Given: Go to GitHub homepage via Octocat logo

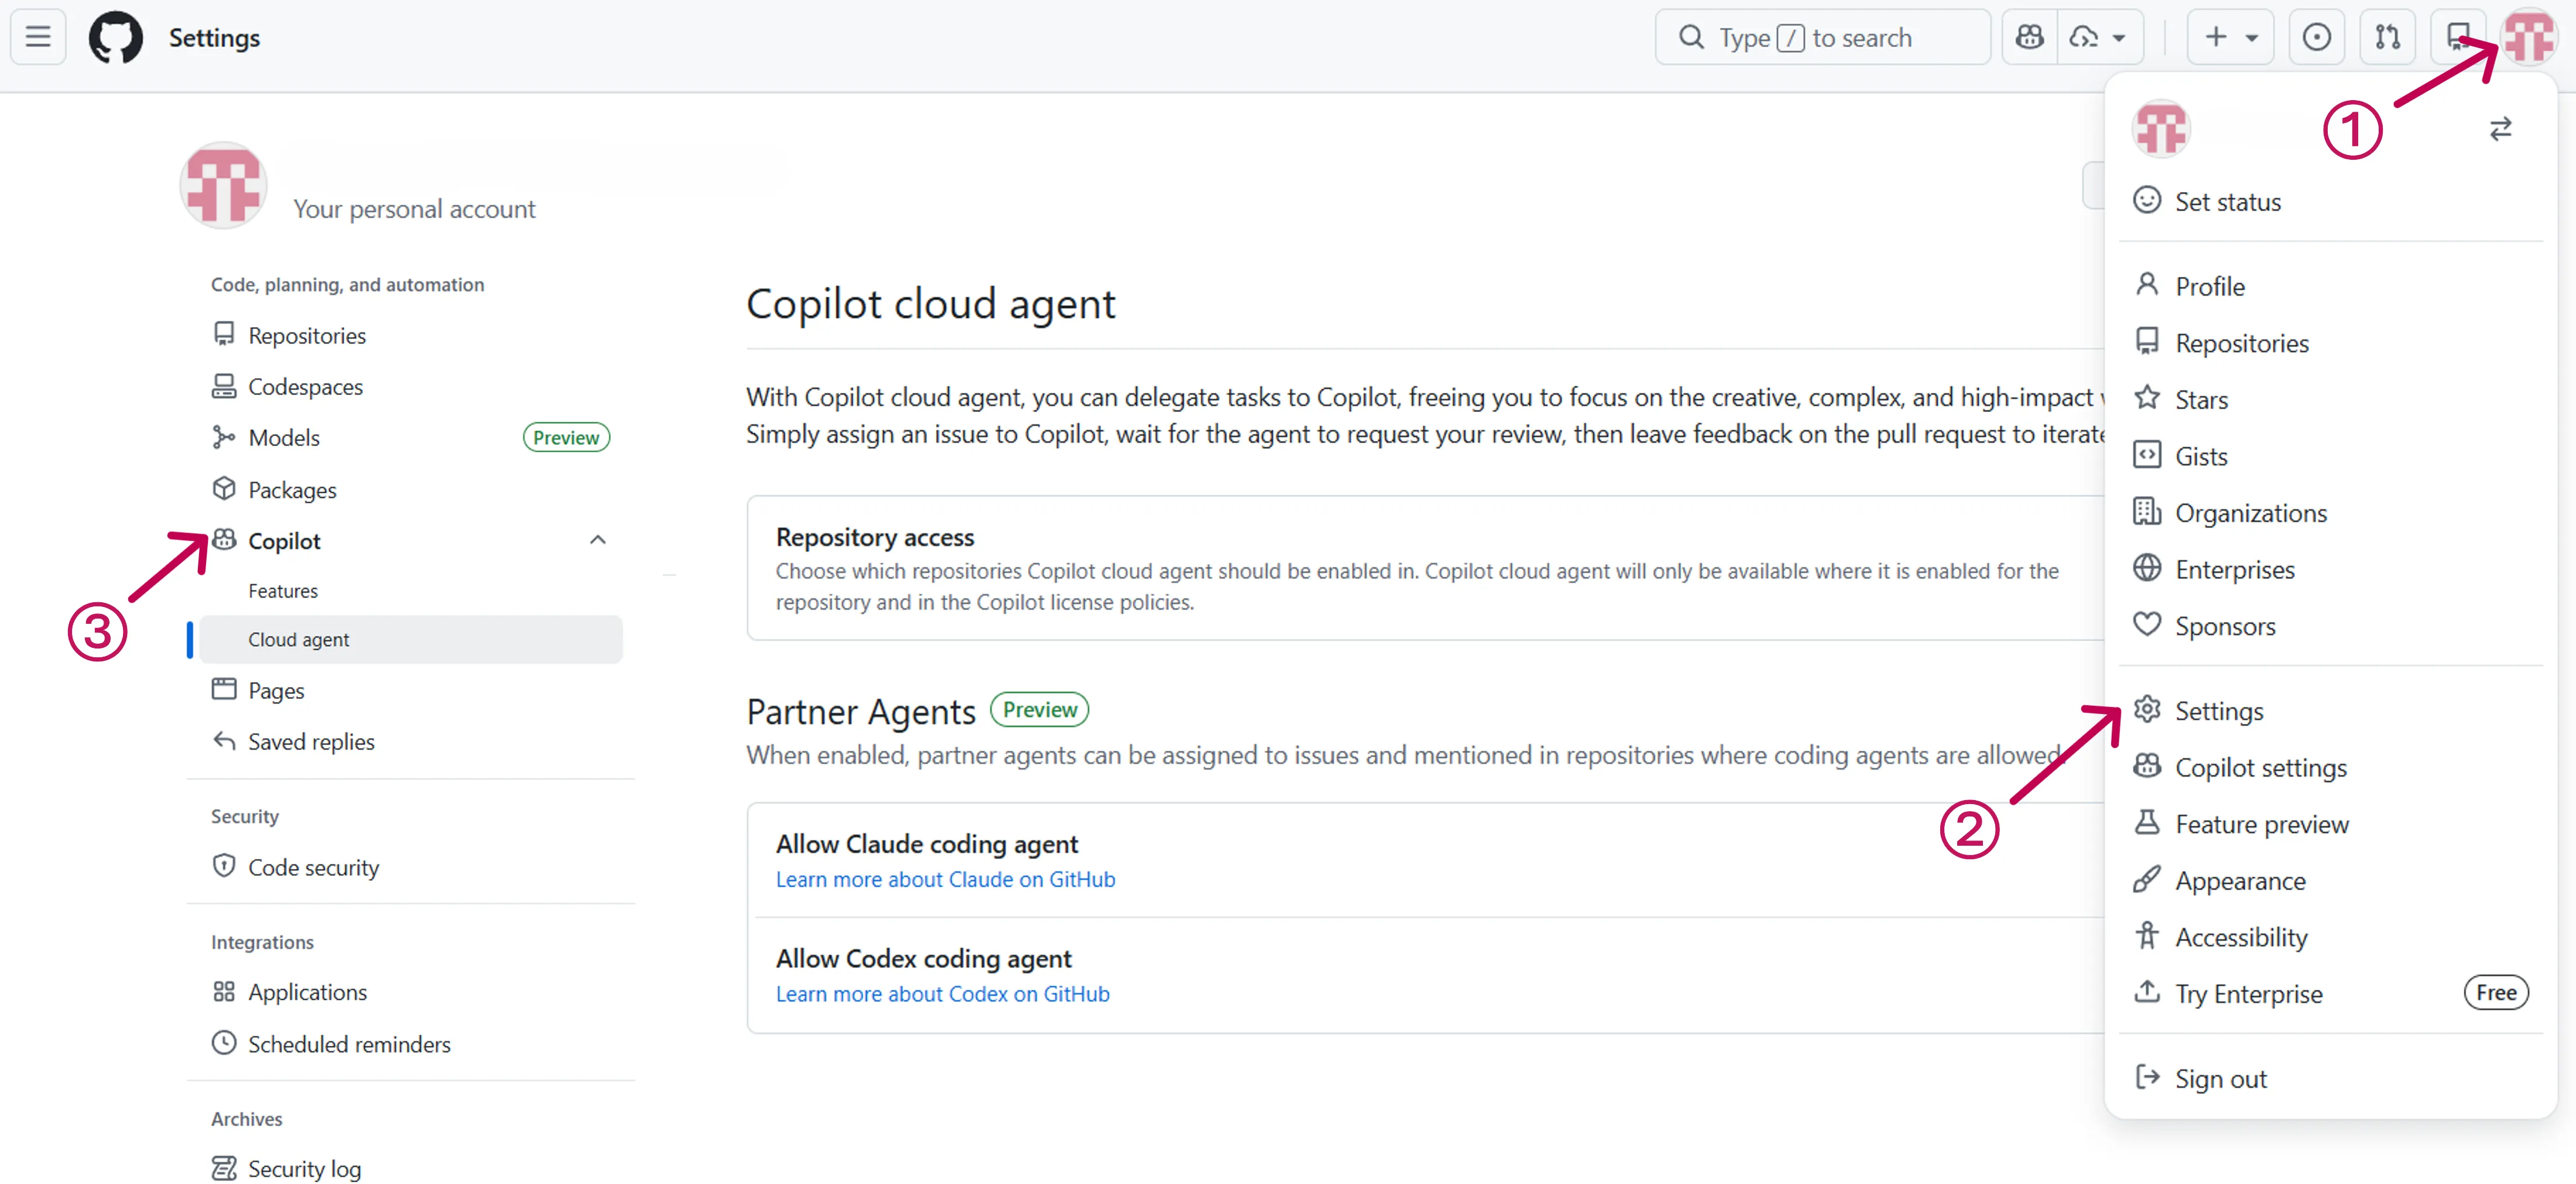Looking at the screenshot, I should click(116, 37).
